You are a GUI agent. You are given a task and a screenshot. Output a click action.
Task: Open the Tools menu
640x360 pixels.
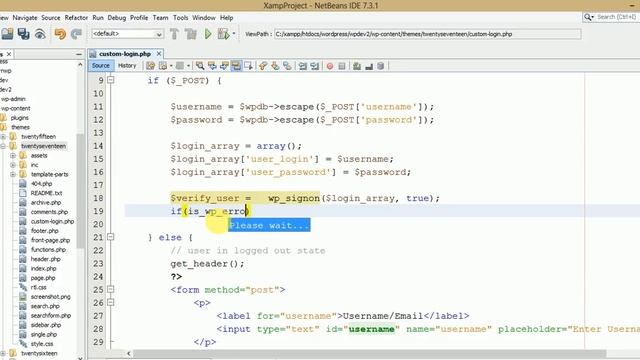pos(180,18)
